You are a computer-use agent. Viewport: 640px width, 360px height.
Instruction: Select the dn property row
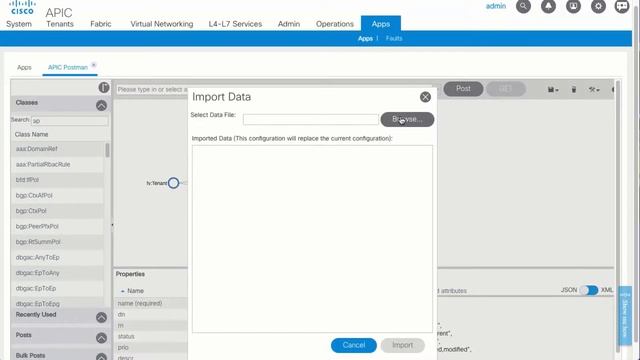151,314
